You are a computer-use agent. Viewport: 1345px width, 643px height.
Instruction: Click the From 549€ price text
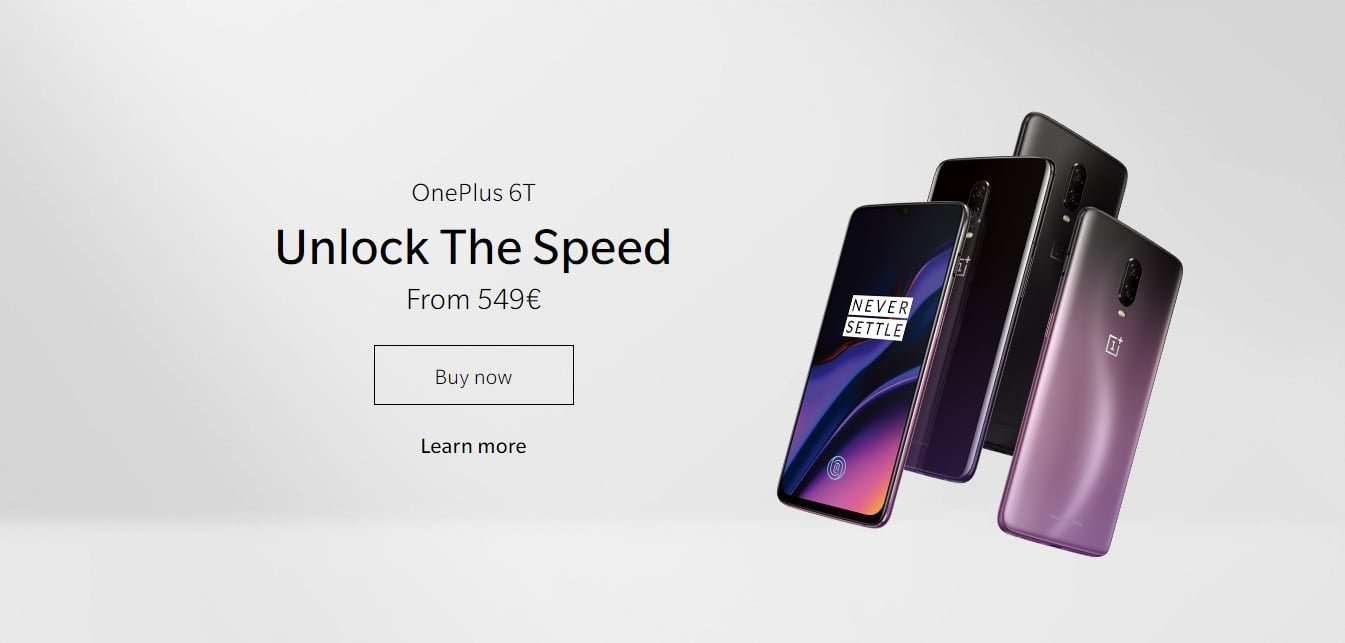[473, 299]
